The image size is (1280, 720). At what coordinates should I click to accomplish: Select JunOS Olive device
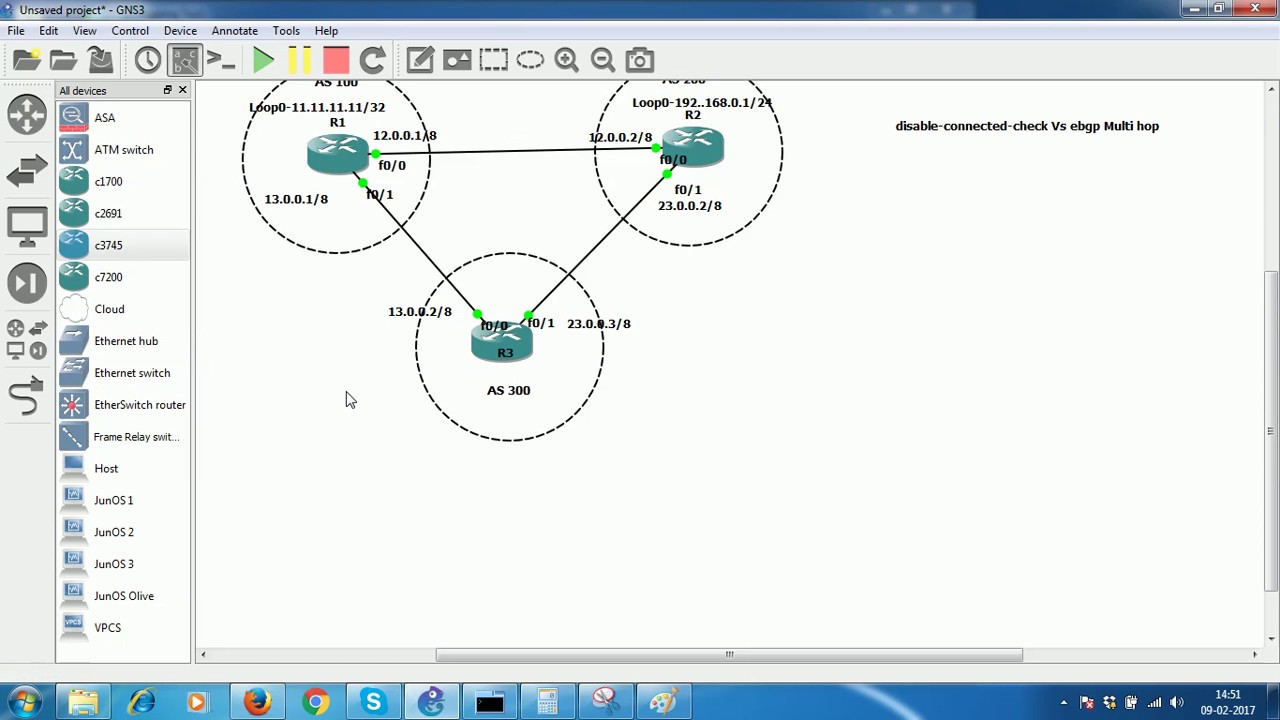point(123,596)
